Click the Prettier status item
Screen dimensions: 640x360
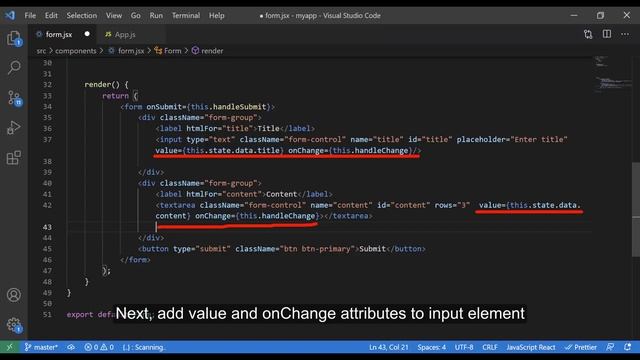(581, 347)
